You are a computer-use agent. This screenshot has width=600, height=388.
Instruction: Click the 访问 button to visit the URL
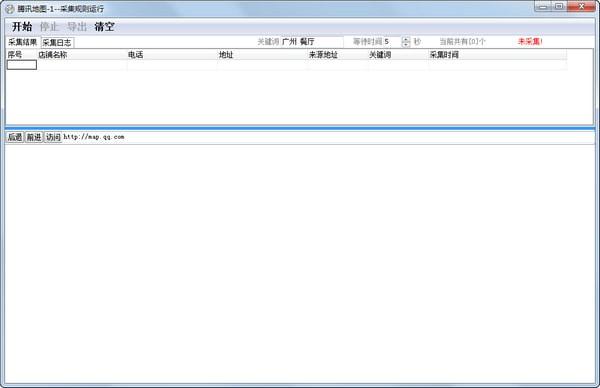point(53,137)
